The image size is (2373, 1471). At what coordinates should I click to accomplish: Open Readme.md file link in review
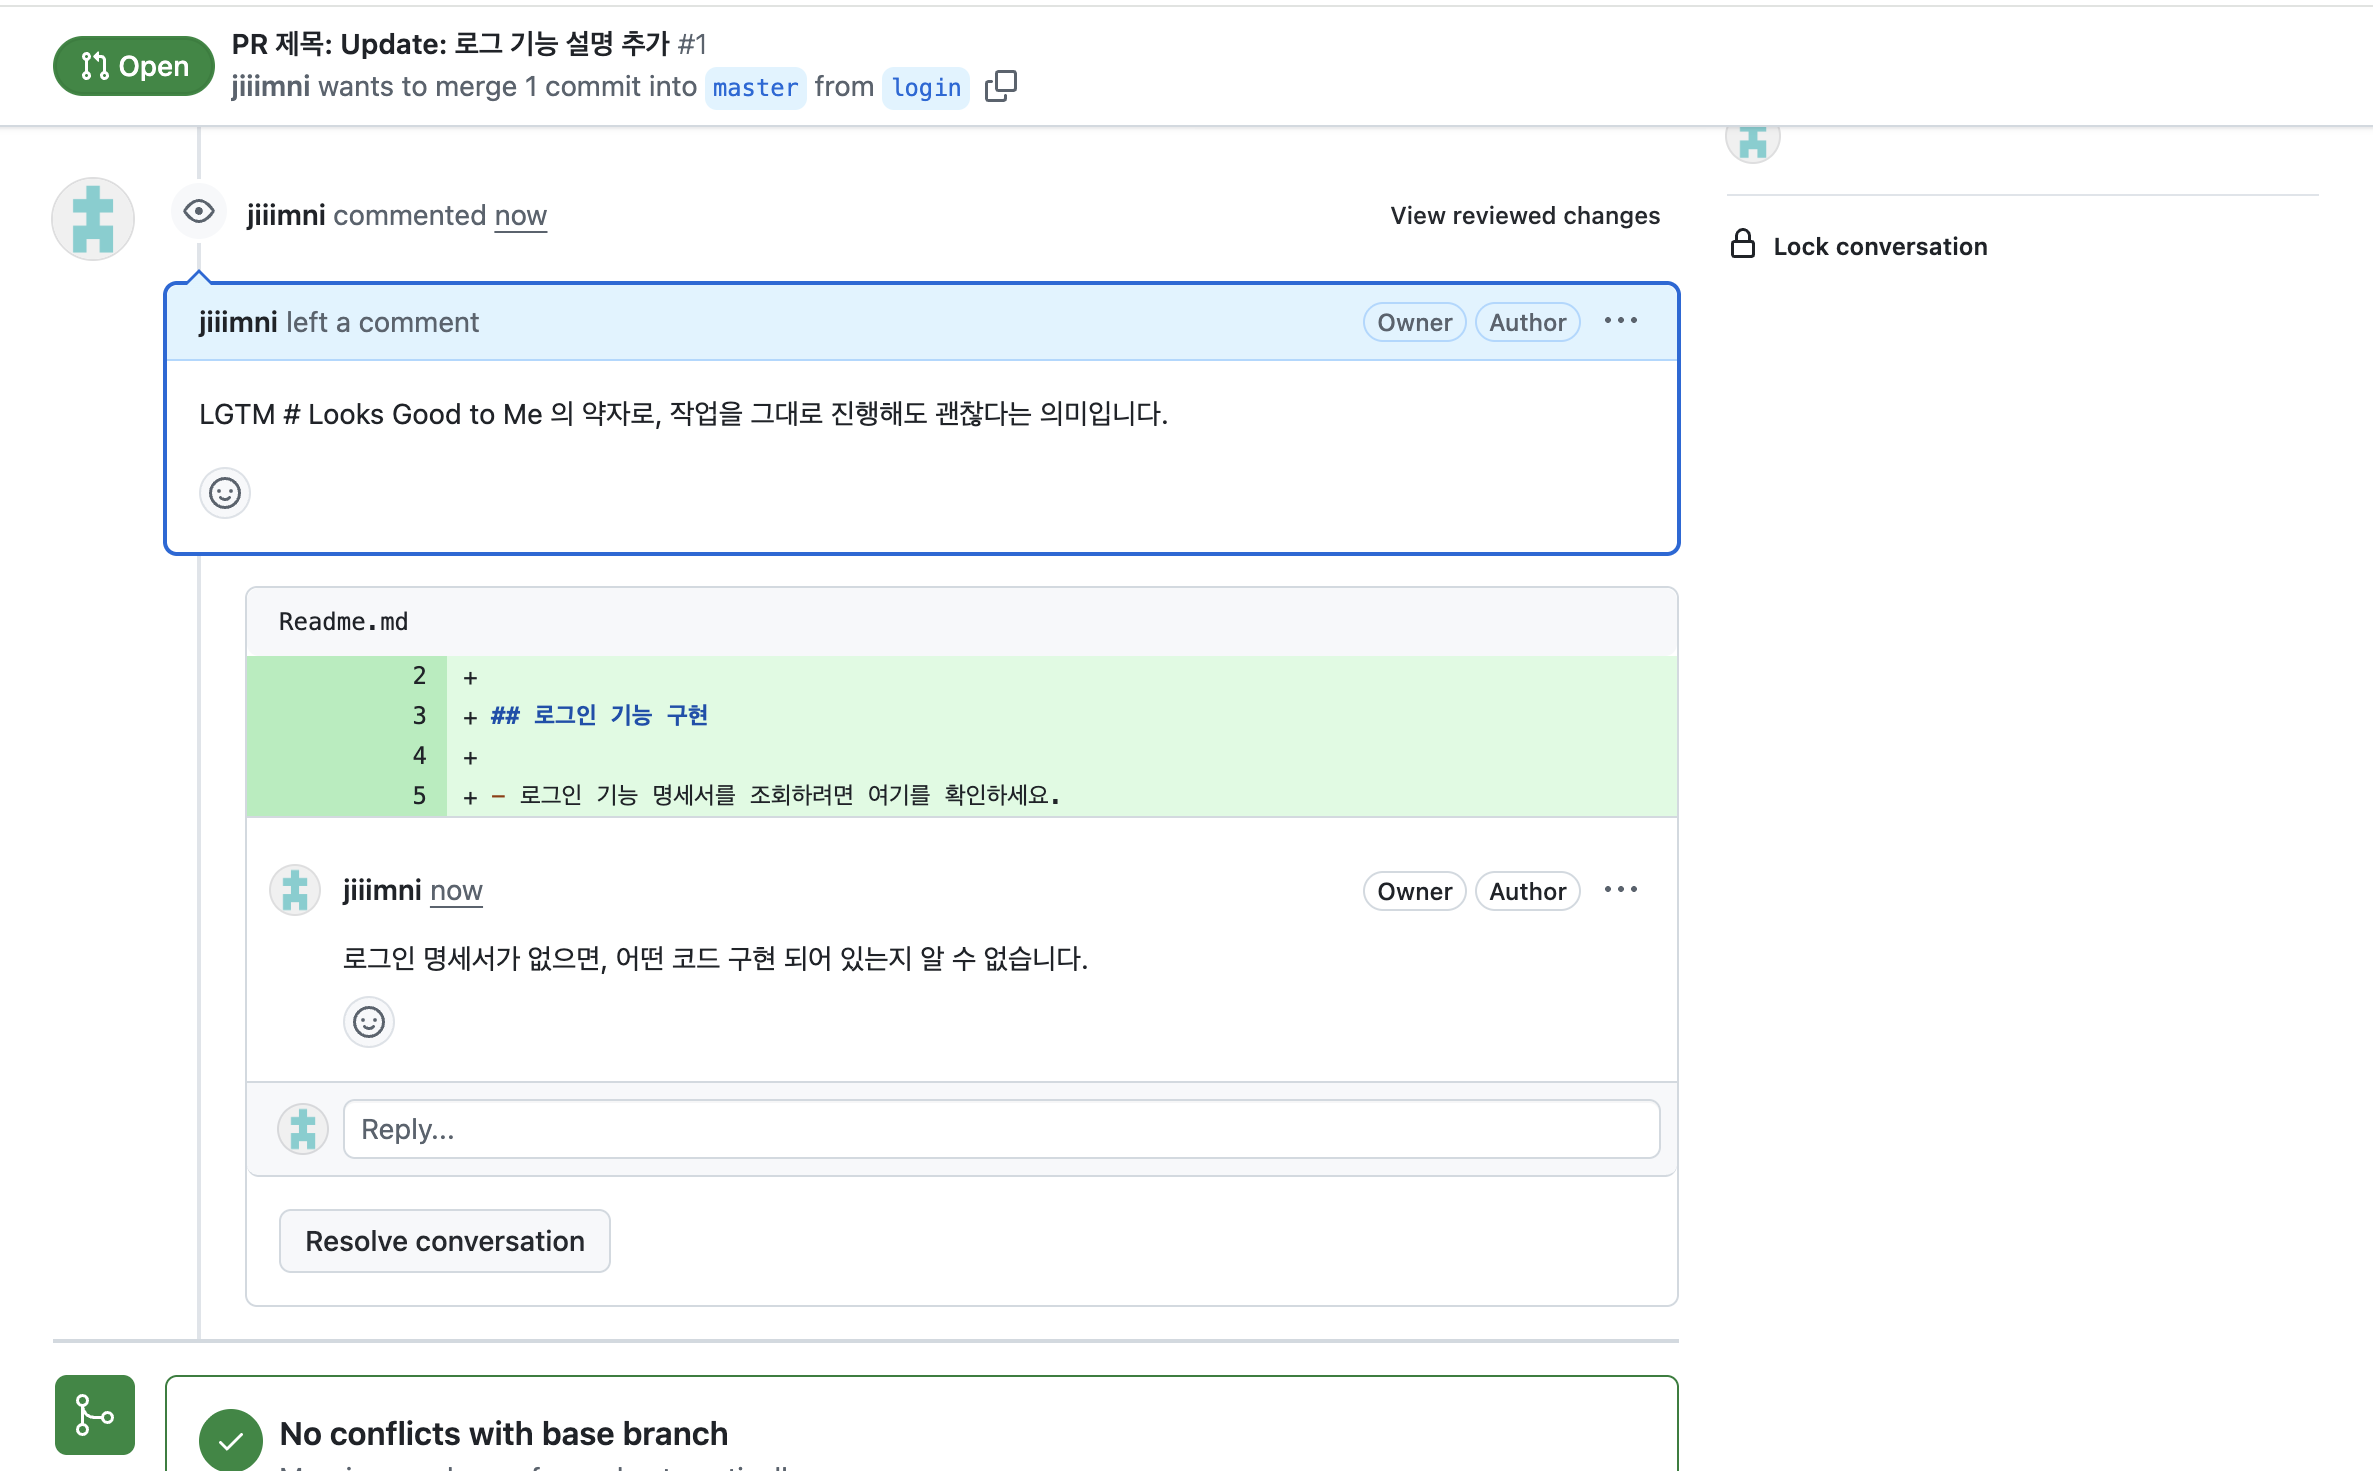(x=343, y=621)
